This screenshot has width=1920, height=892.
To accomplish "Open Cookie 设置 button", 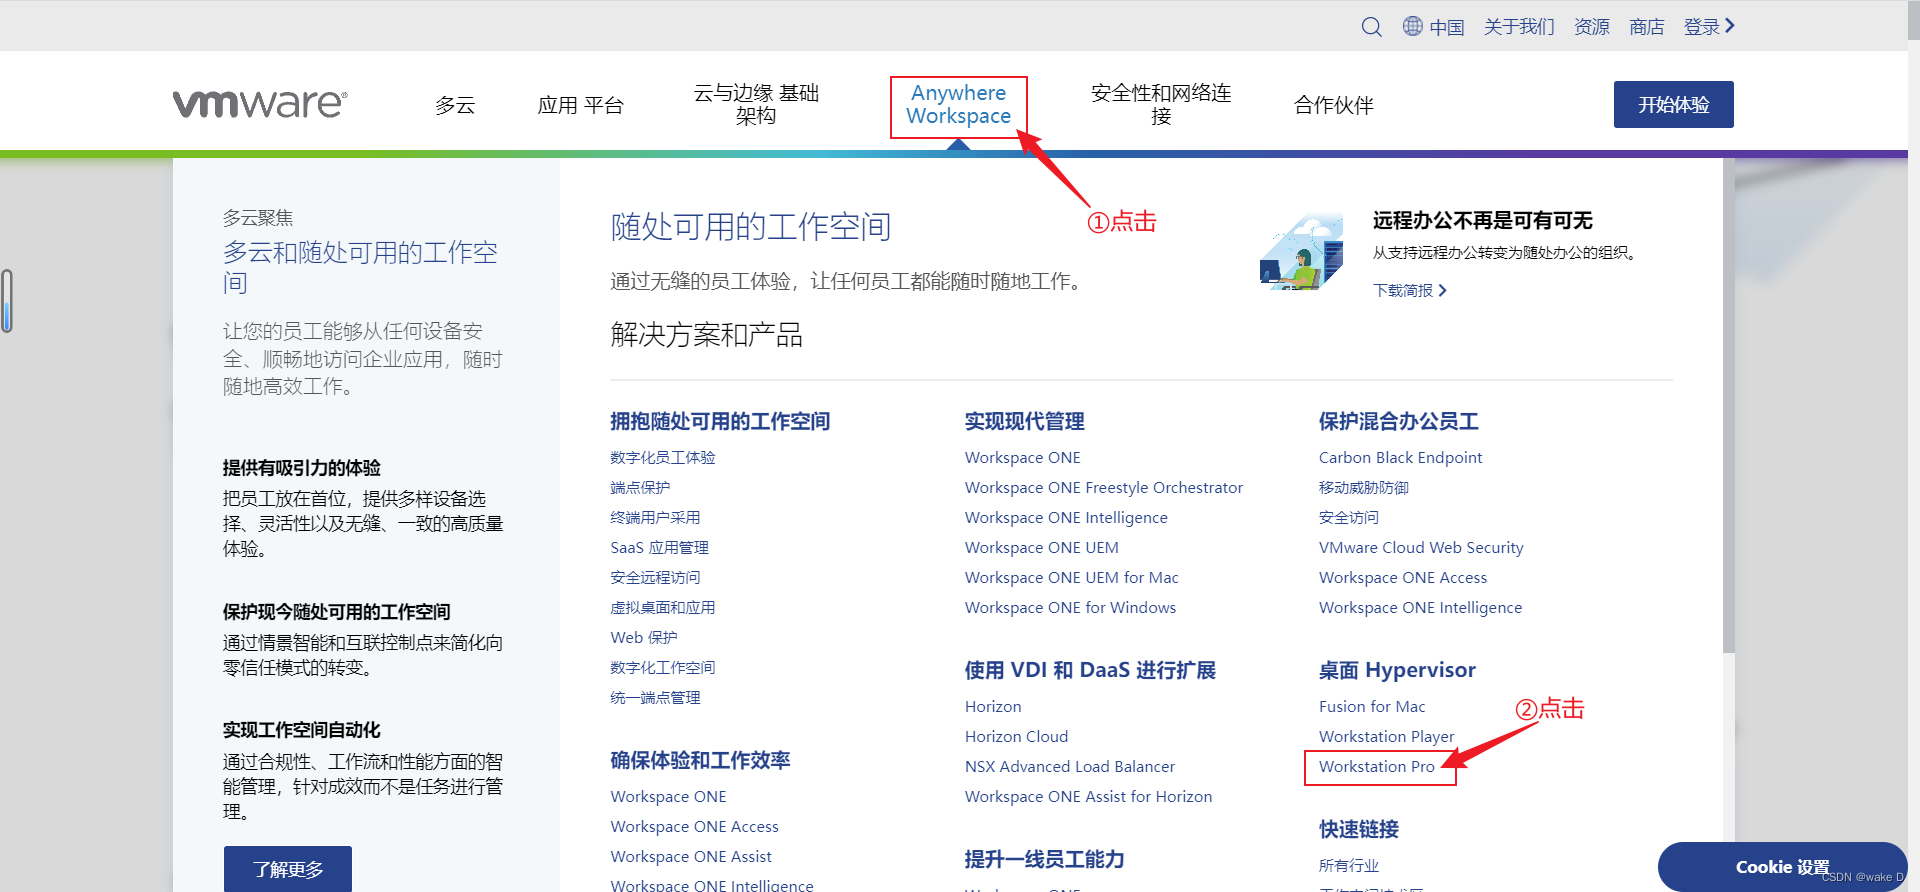I will click(x=1782, y=867).
